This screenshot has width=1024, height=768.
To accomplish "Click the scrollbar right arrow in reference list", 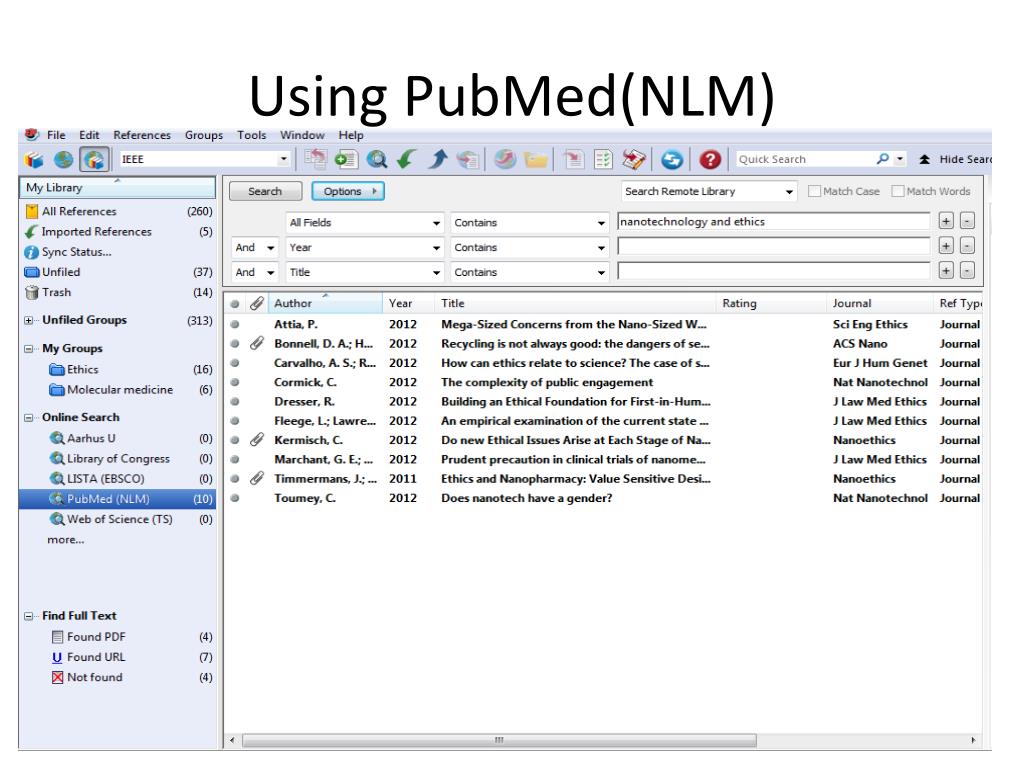I will coord(973,741).
